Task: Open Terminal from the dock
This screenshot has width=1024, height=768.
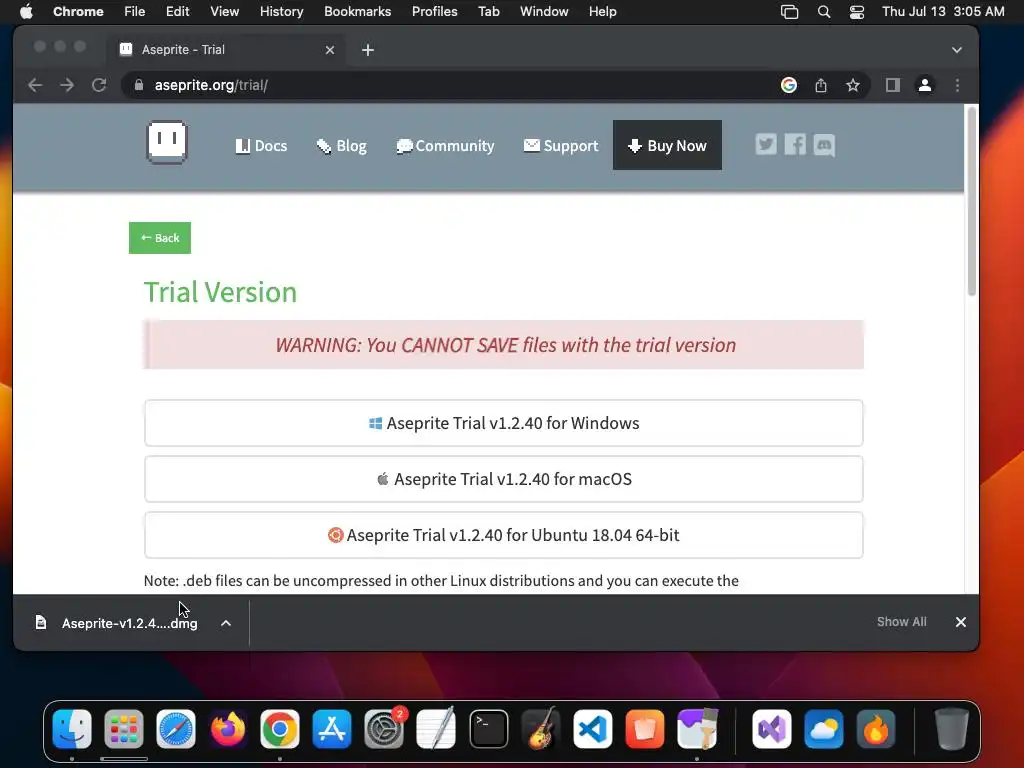Action: pos(488,728)
